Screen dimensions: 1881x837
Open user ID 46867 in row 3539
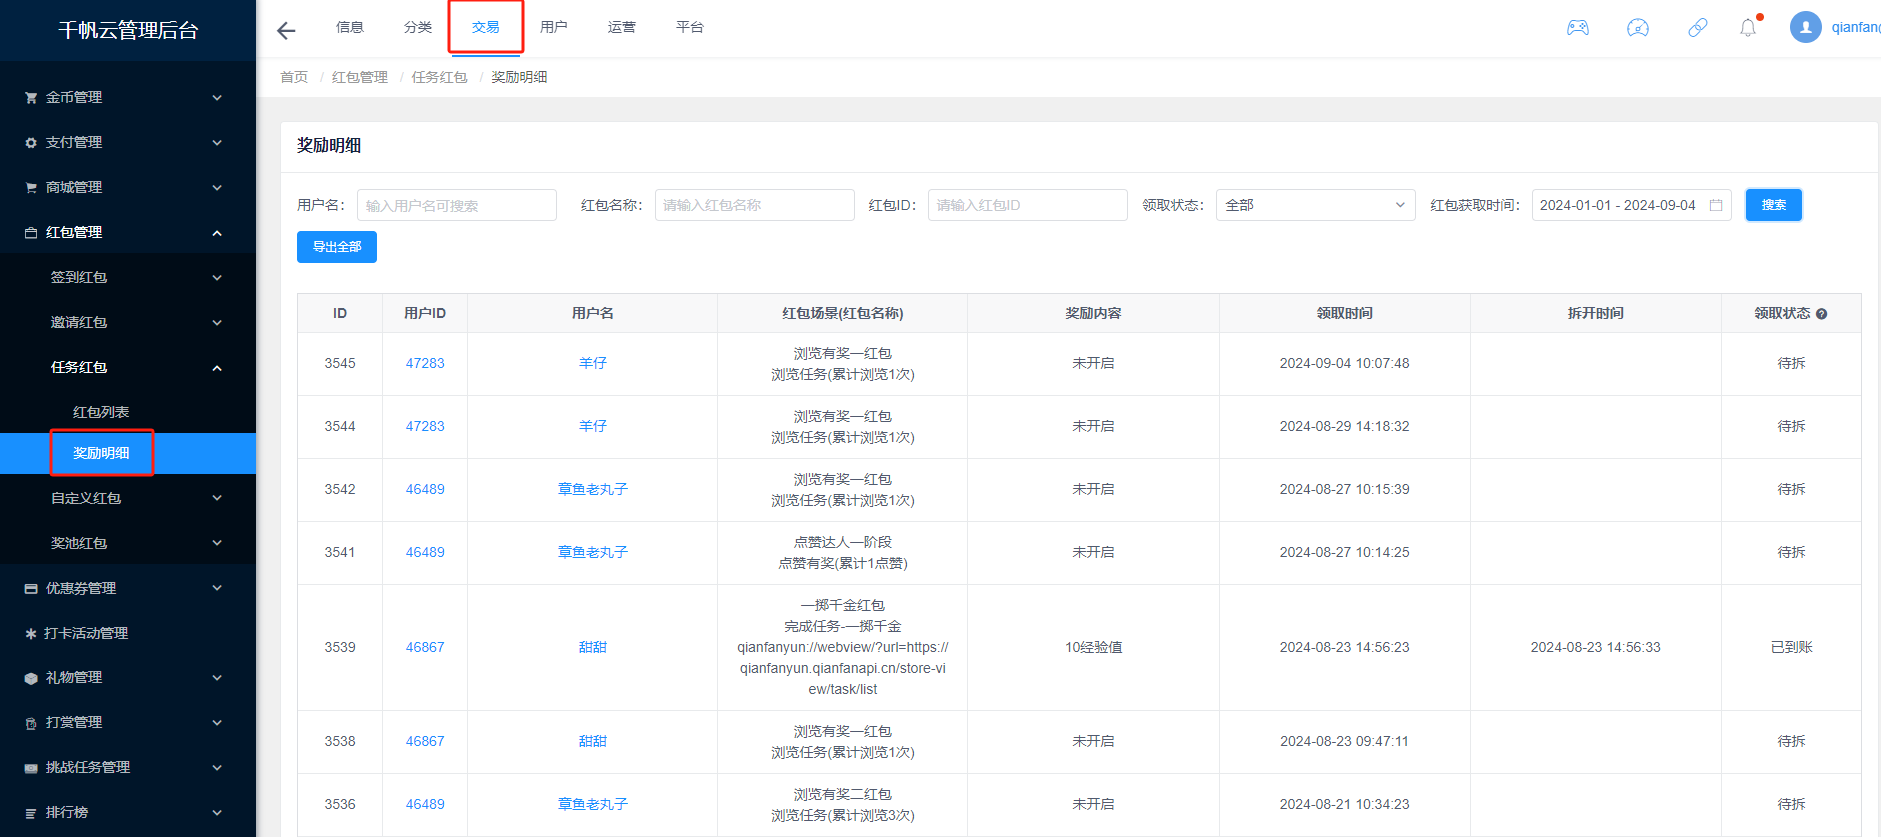[425, 647]
